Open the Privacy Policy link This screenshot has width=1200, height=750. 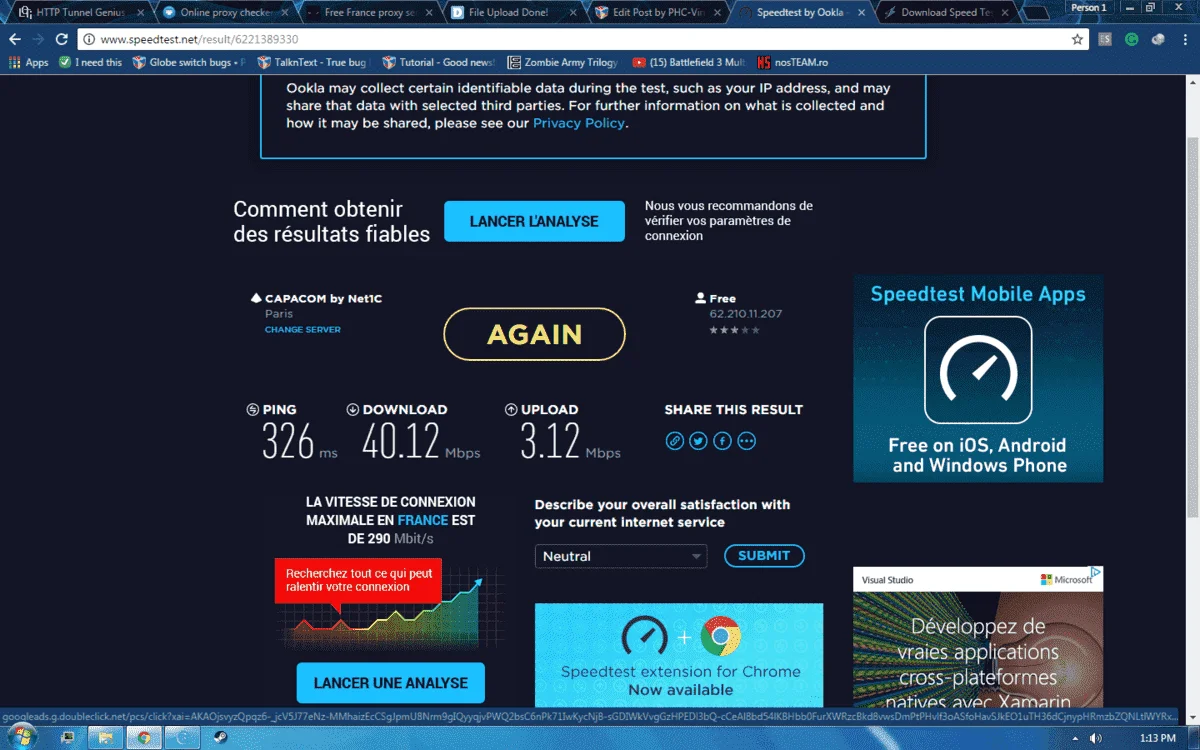click(x=579, y=123)
